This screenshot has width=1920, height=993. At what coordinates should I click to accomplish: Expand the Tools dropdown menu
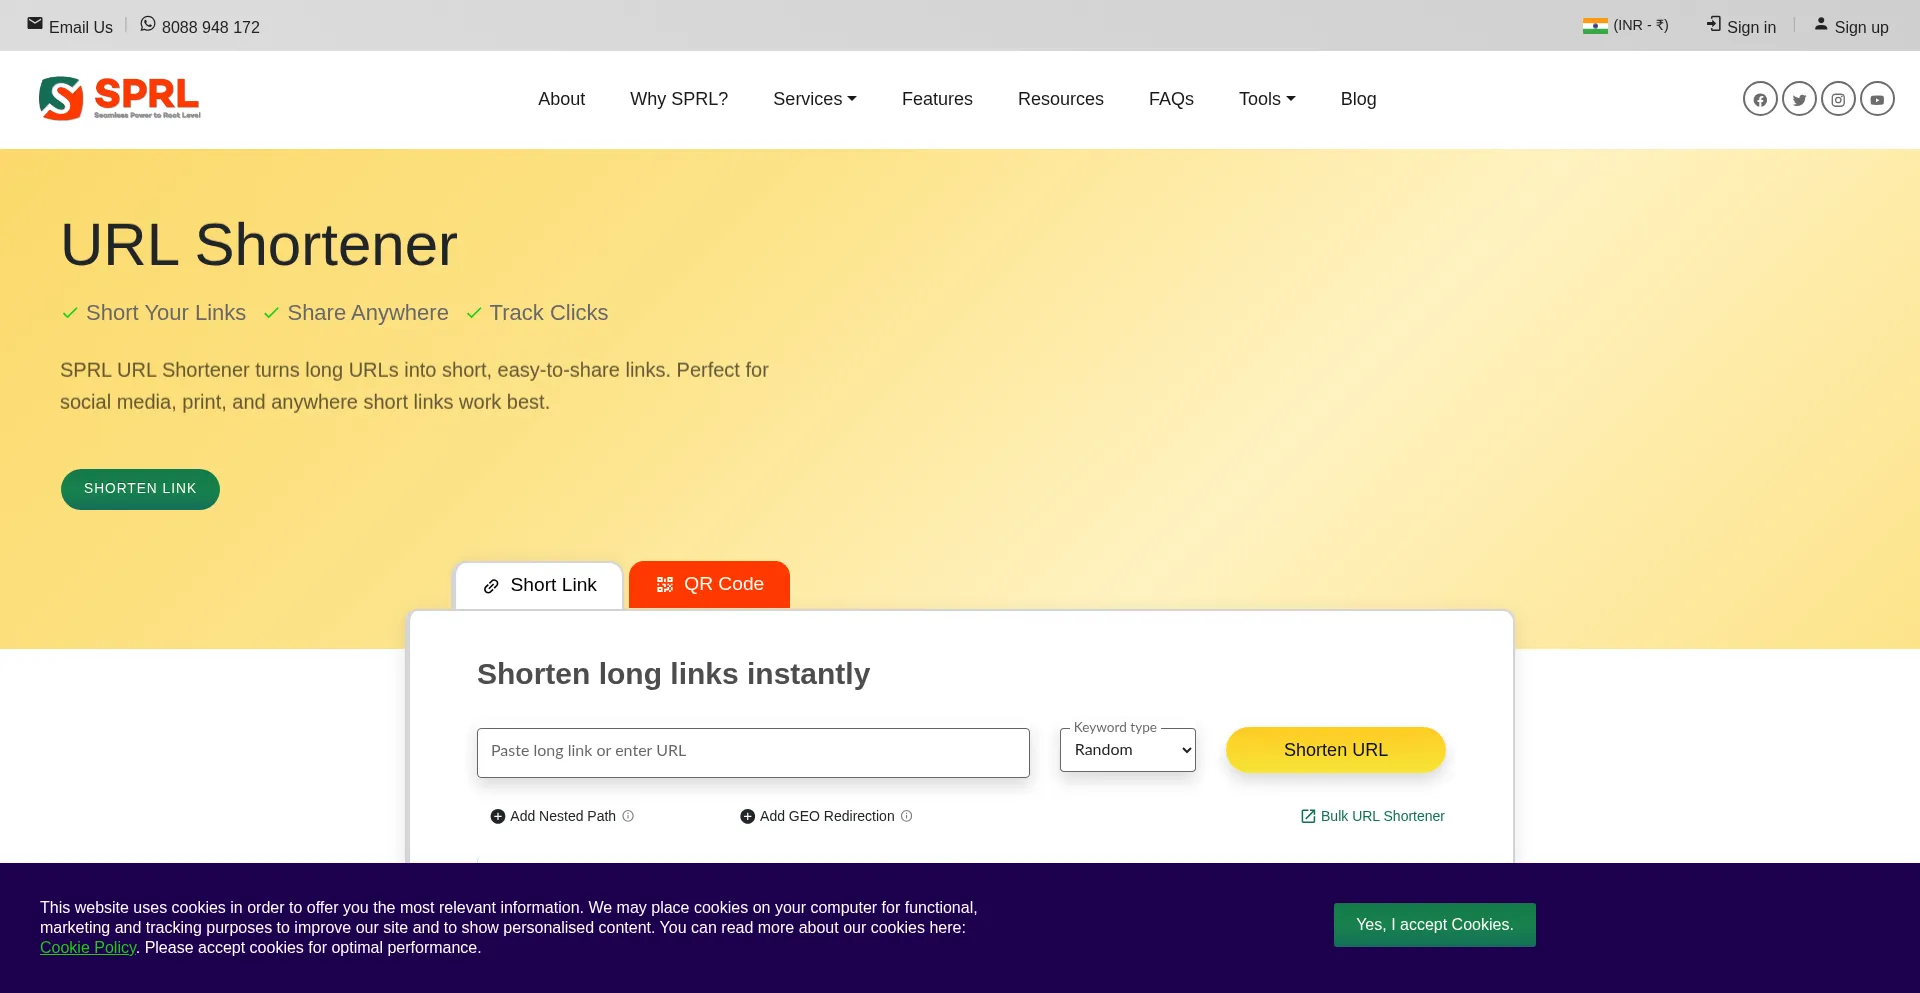tap(1267, 99)
